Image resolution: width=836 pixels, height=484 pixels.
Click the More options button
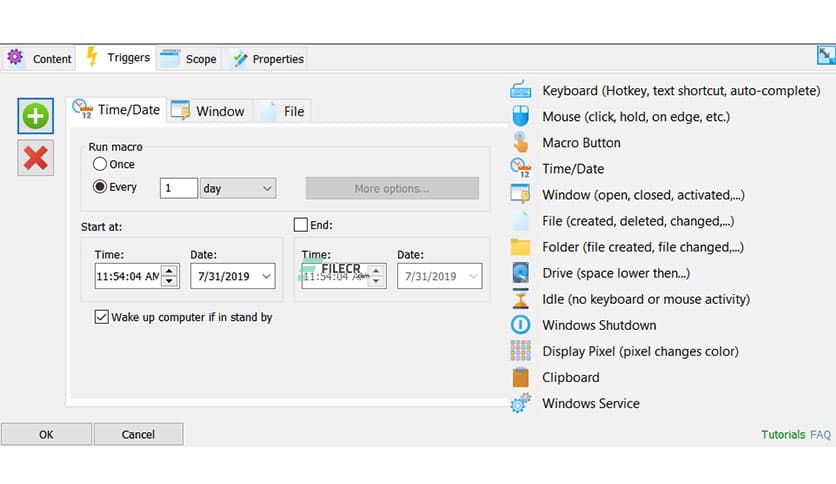click(392, 188)
